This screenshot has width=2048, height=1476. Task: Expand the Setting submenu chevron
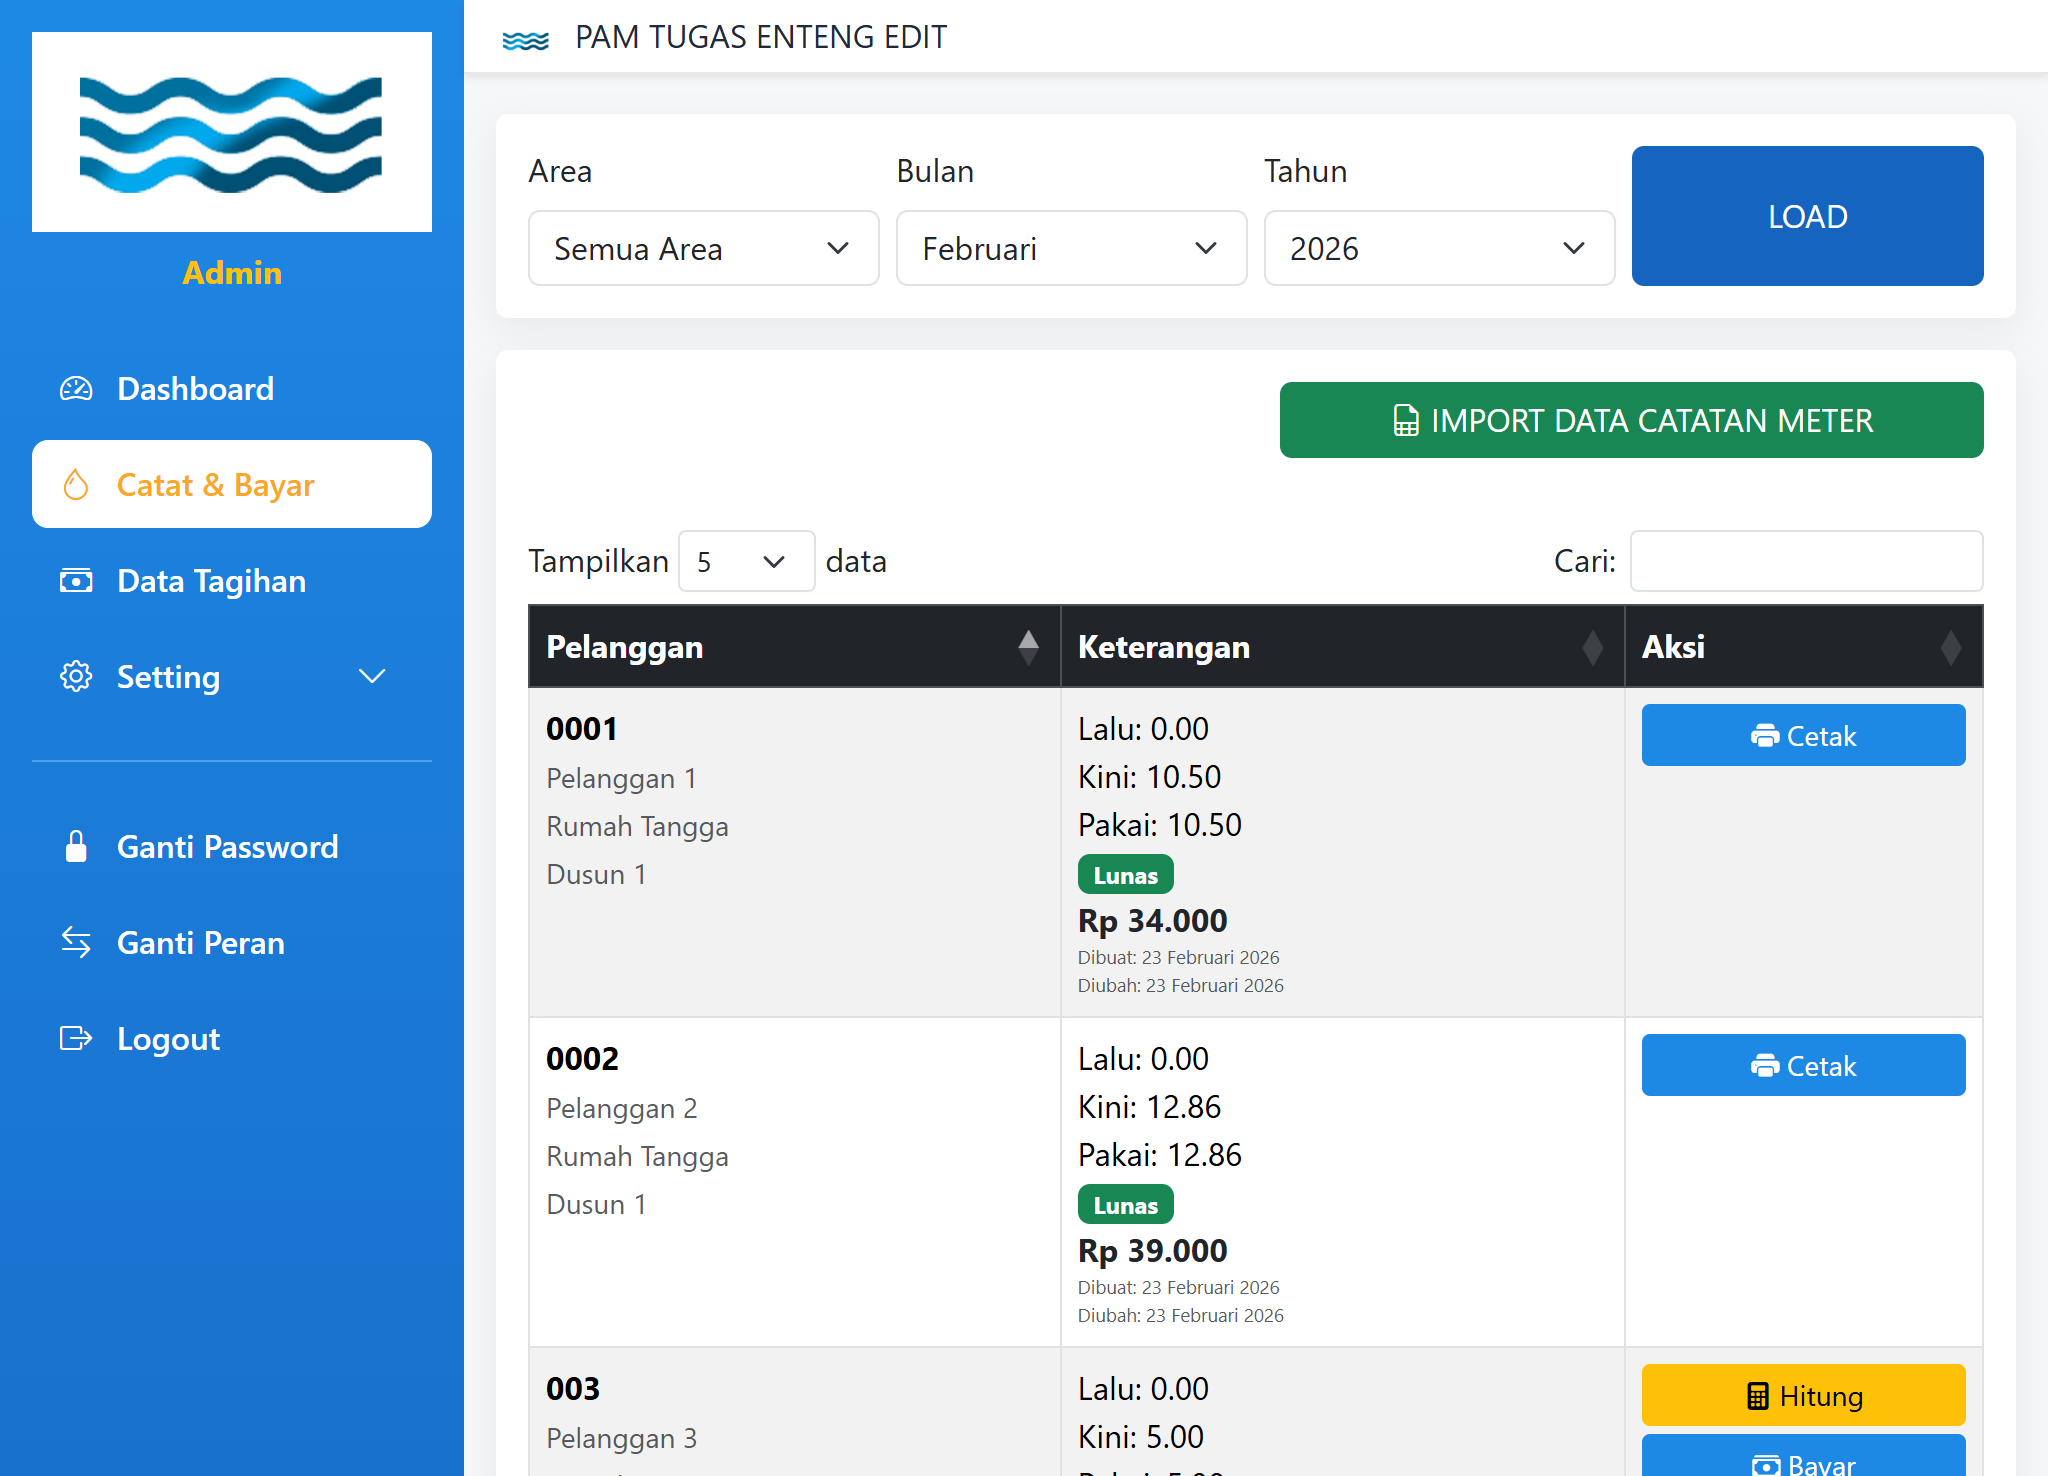(x=372, y=677)
